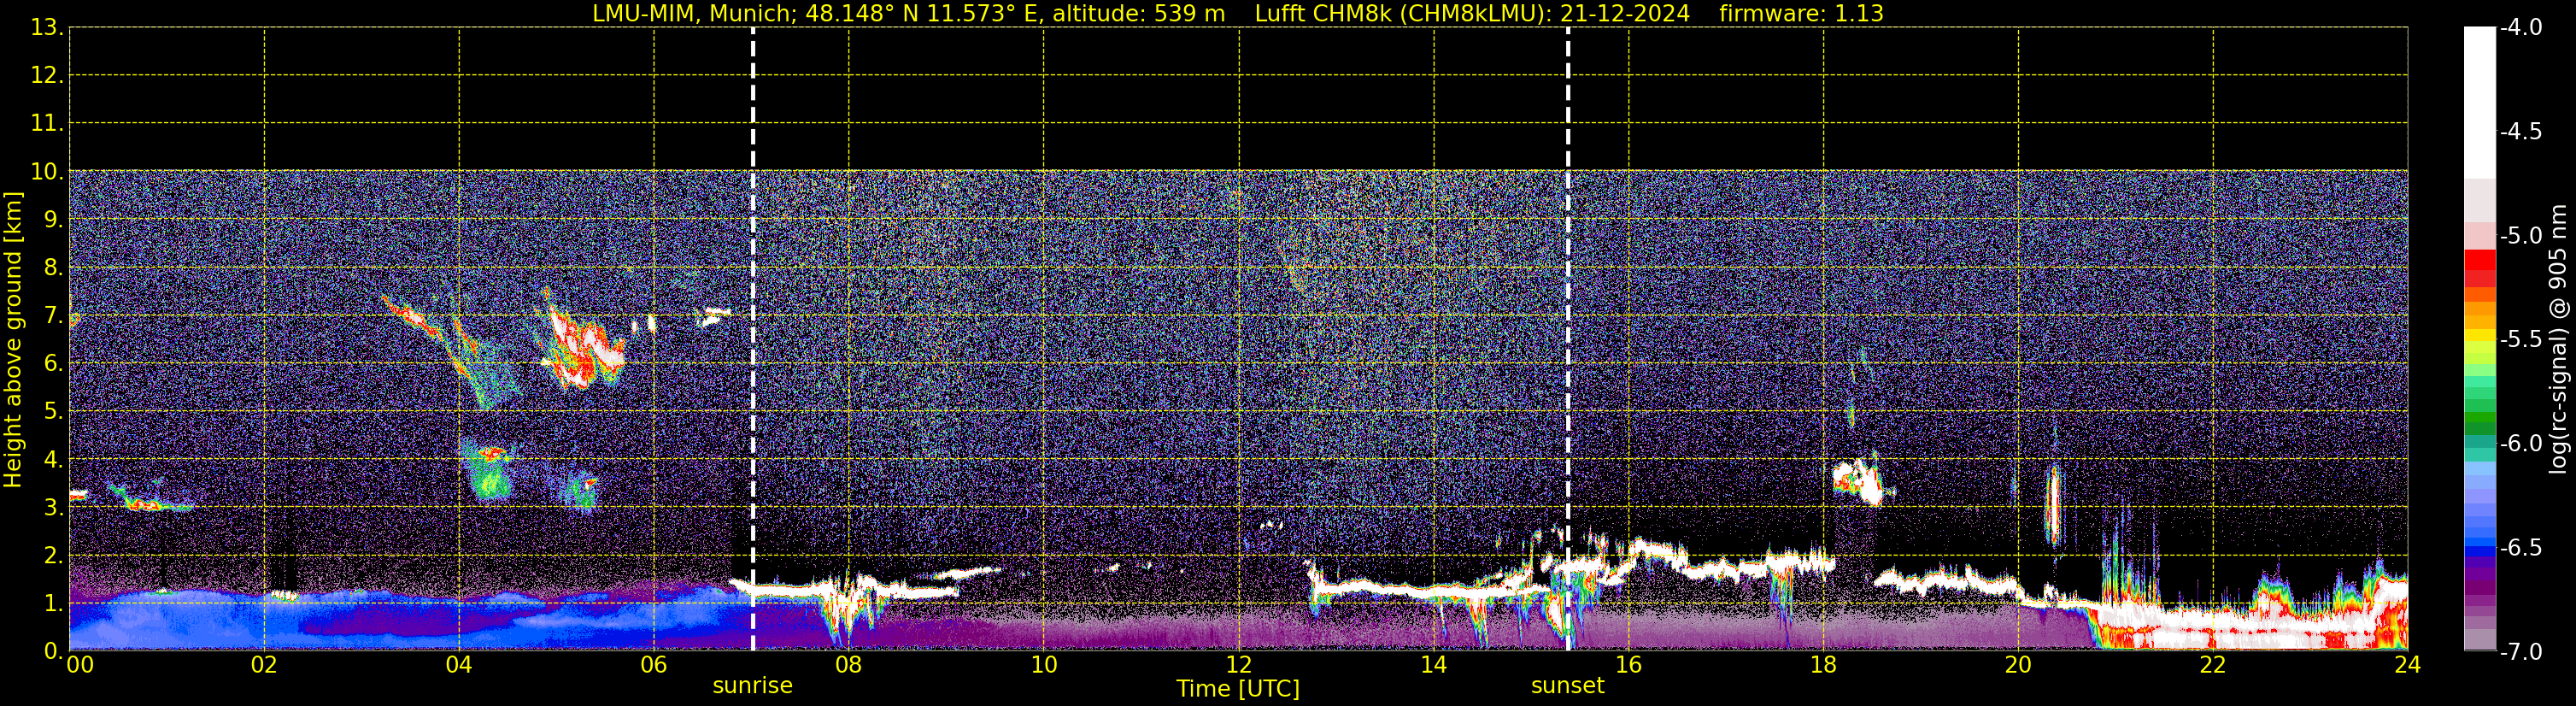Click the colorbar tick label -4.0
This screenshot has height=706, width=2576.
tap(2521, 28)
